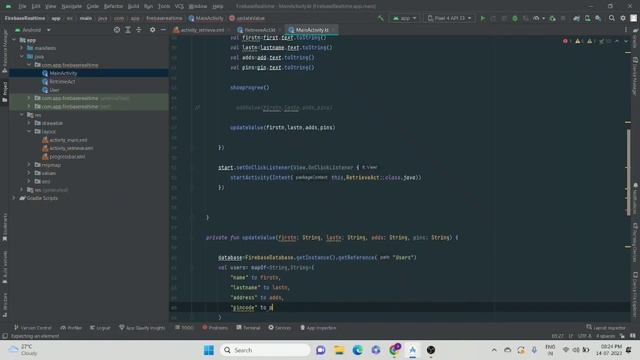Click the editor vertical scrollbar thumb
Screen dimensions: 640x360
pyautogui.click(x=628, y=171)
